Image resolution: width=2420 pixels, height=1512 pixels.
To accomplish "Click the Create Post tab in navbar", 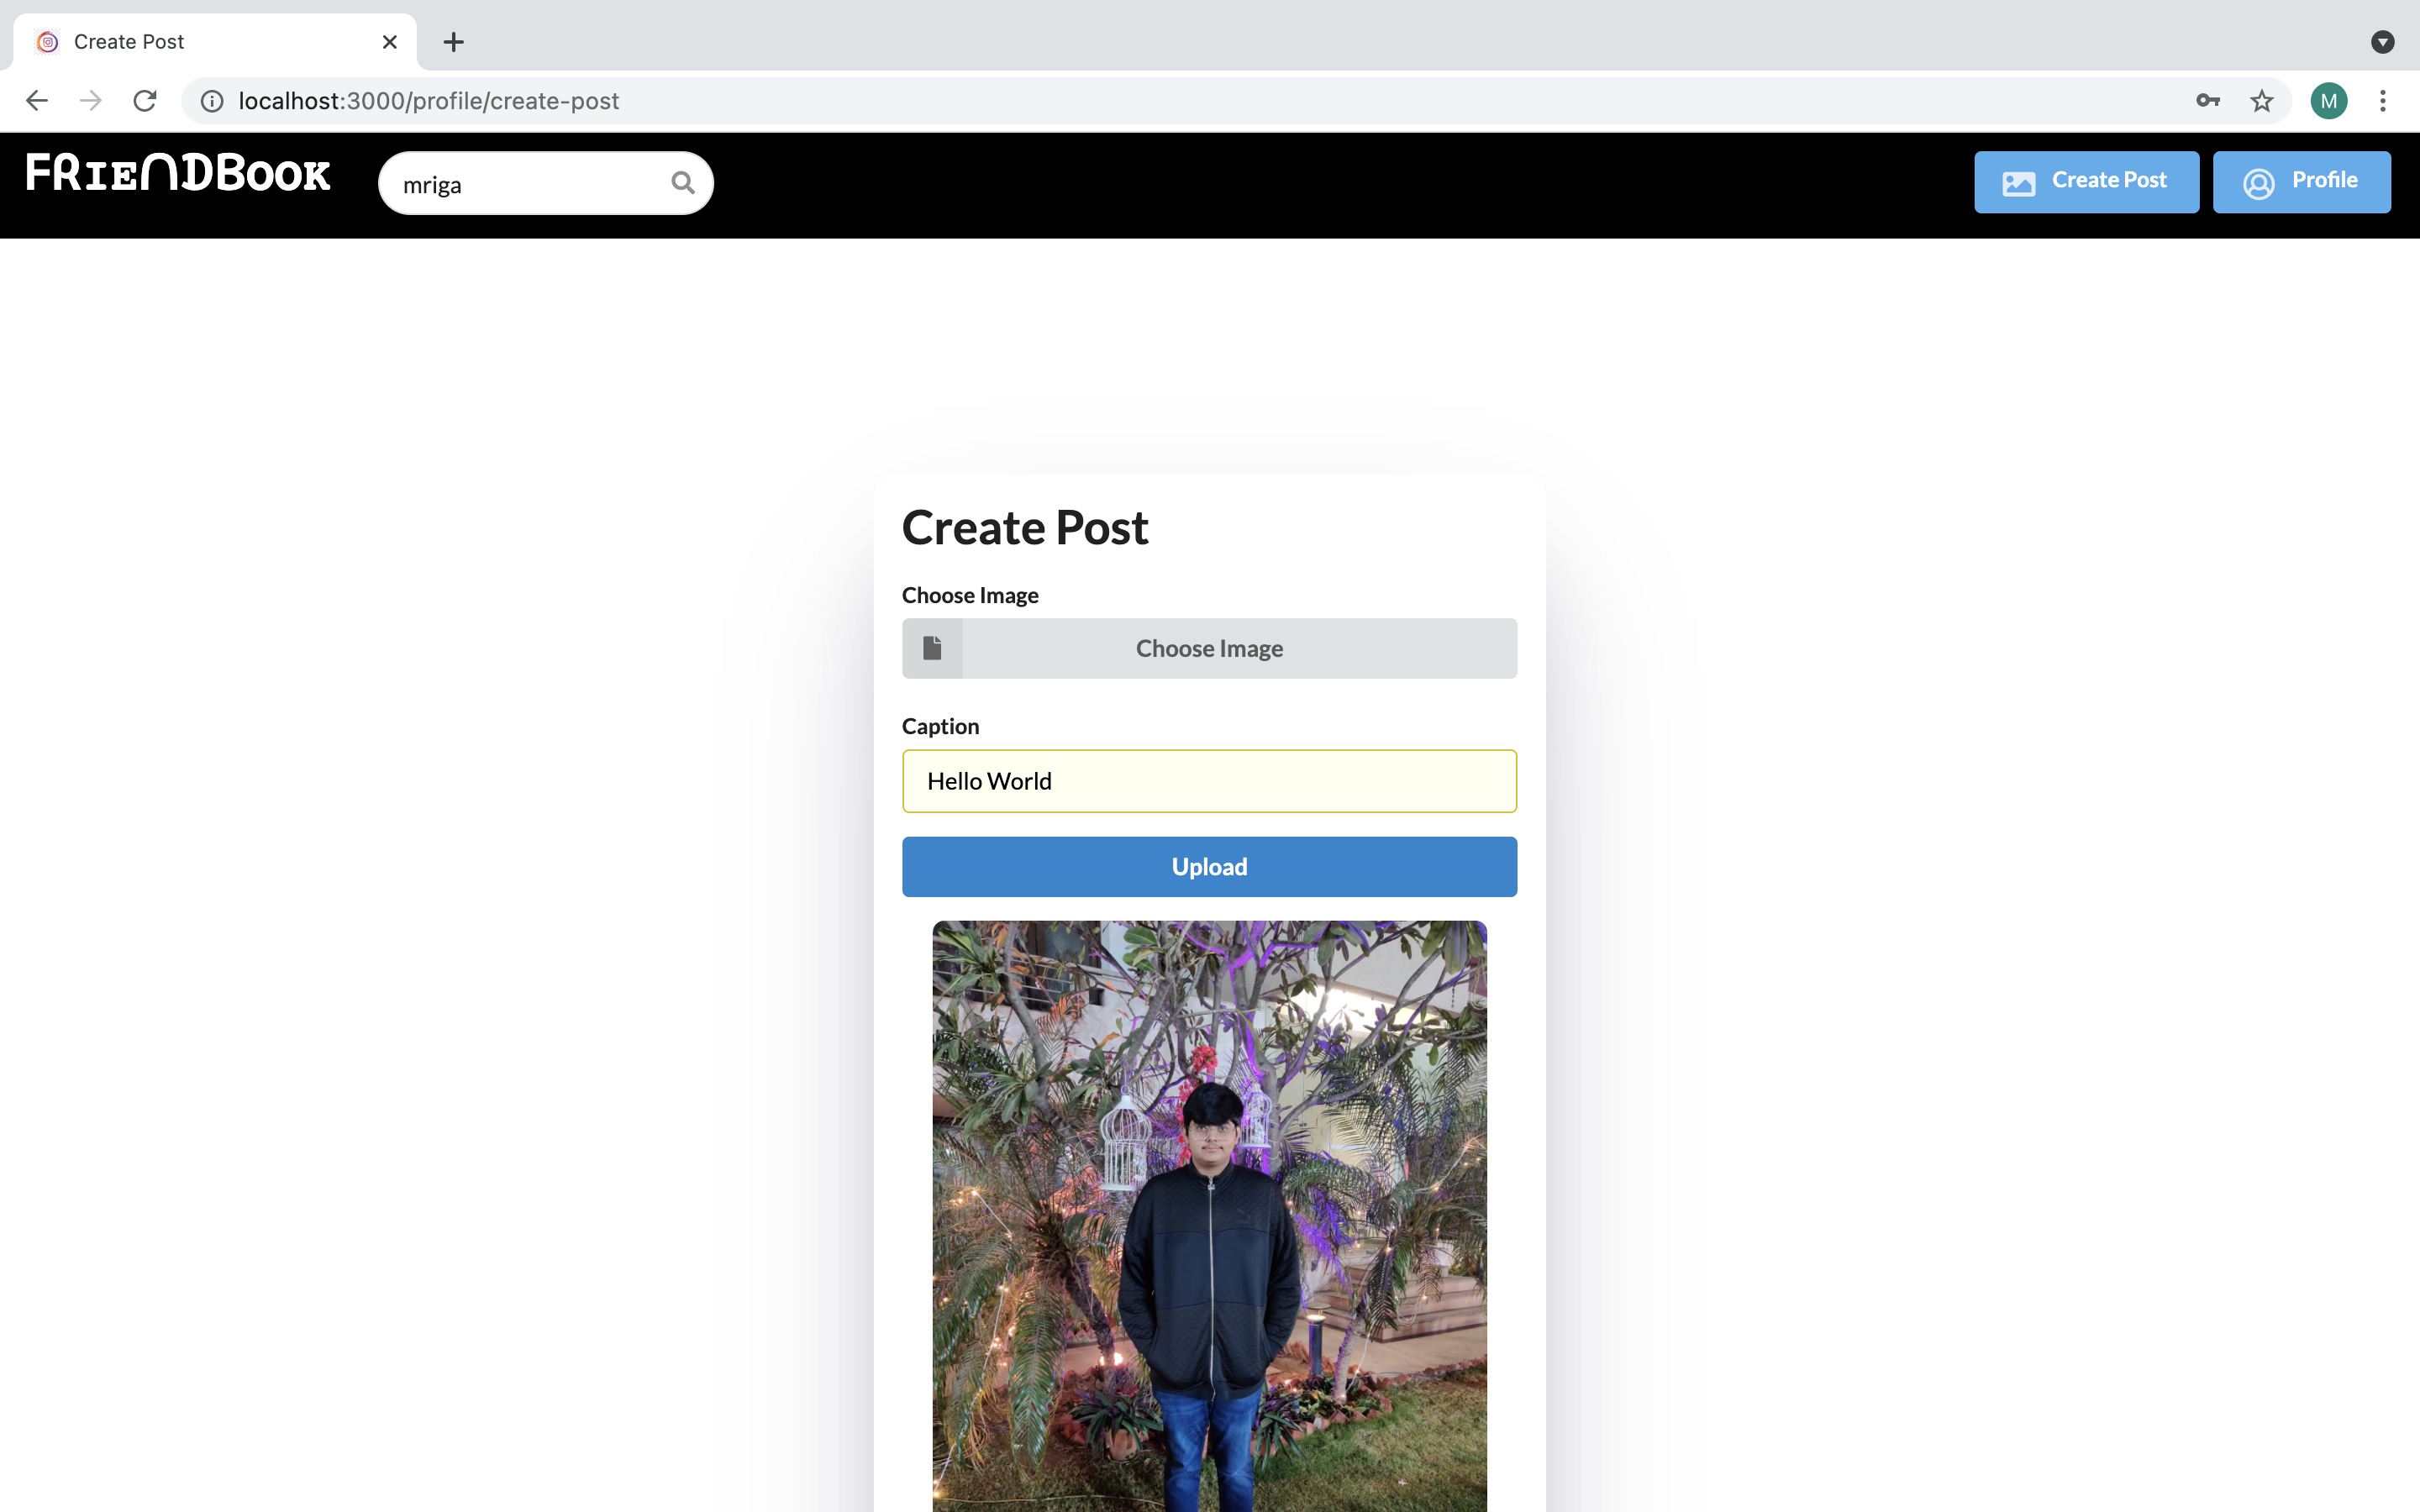I will coord(2086,181).
